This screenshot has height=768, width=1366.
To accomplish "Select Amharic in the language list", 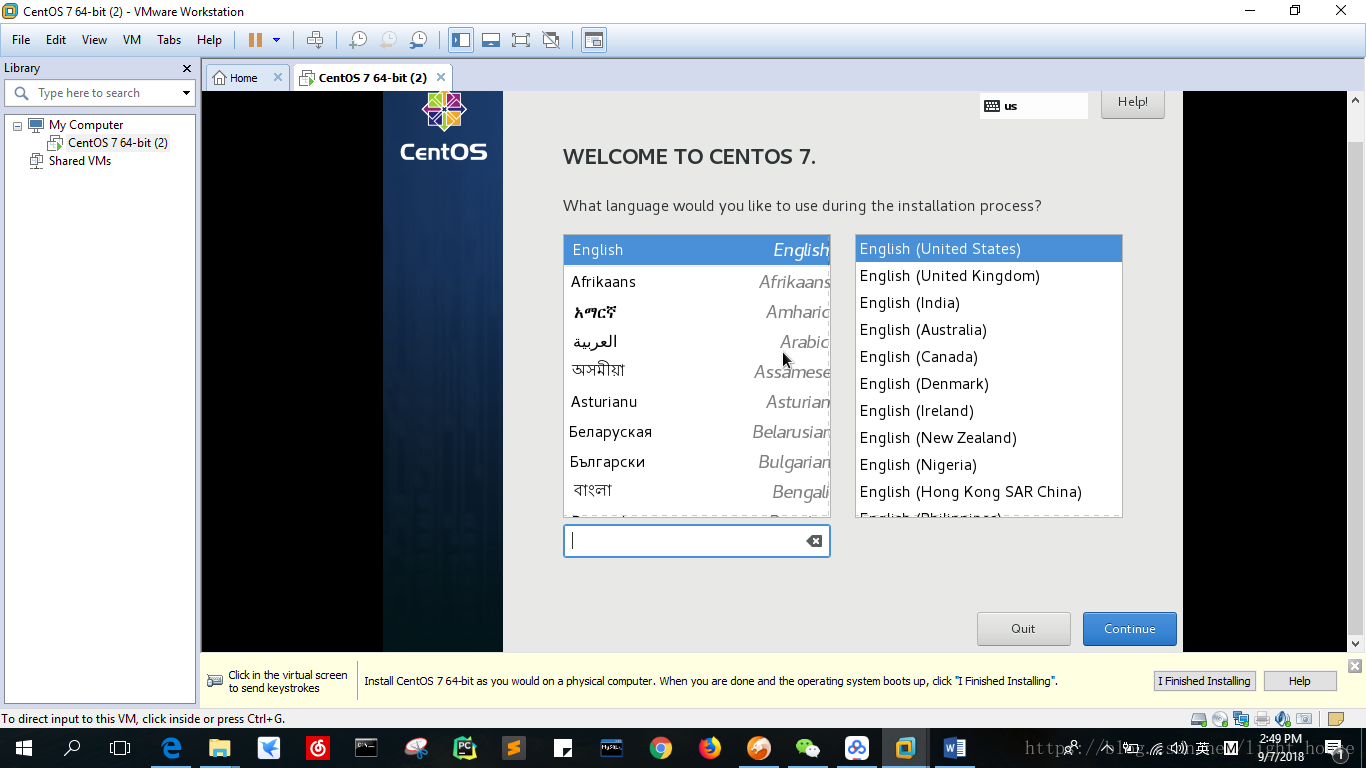I will (697, 312).
